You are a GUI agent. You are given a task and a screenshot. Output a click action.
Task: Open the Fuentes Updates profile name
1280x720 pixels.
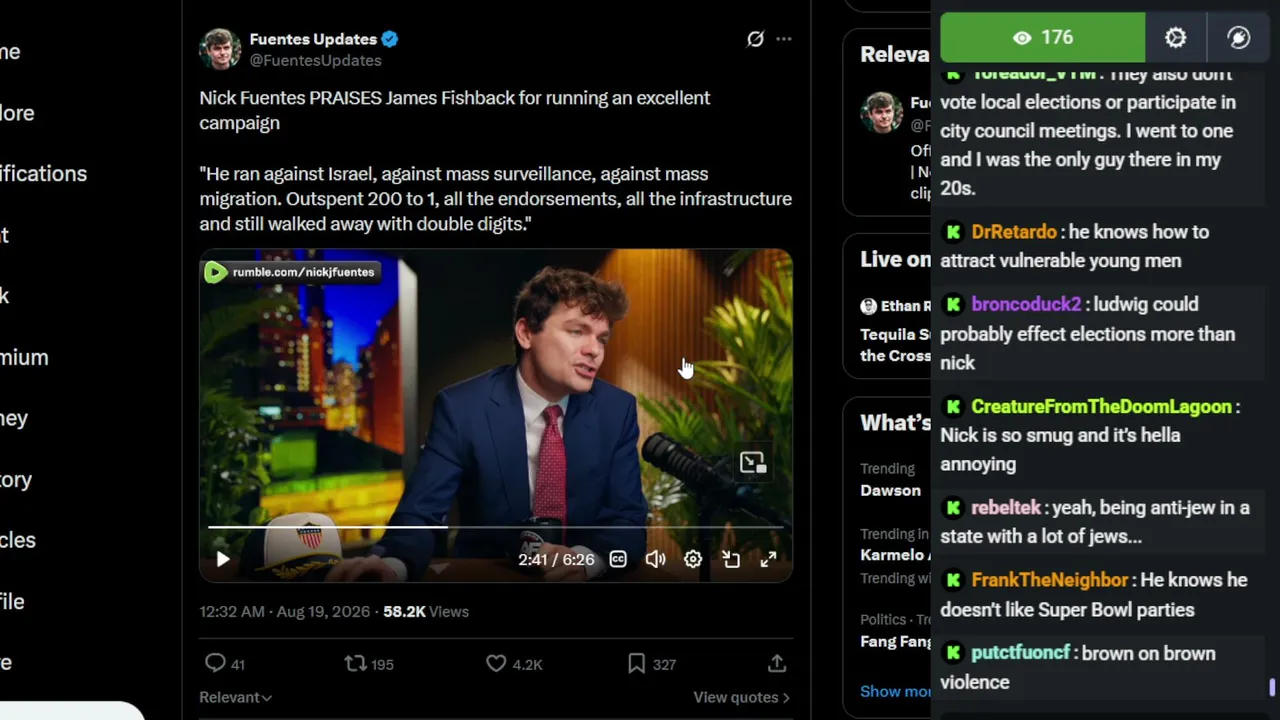tap(313, 39)
